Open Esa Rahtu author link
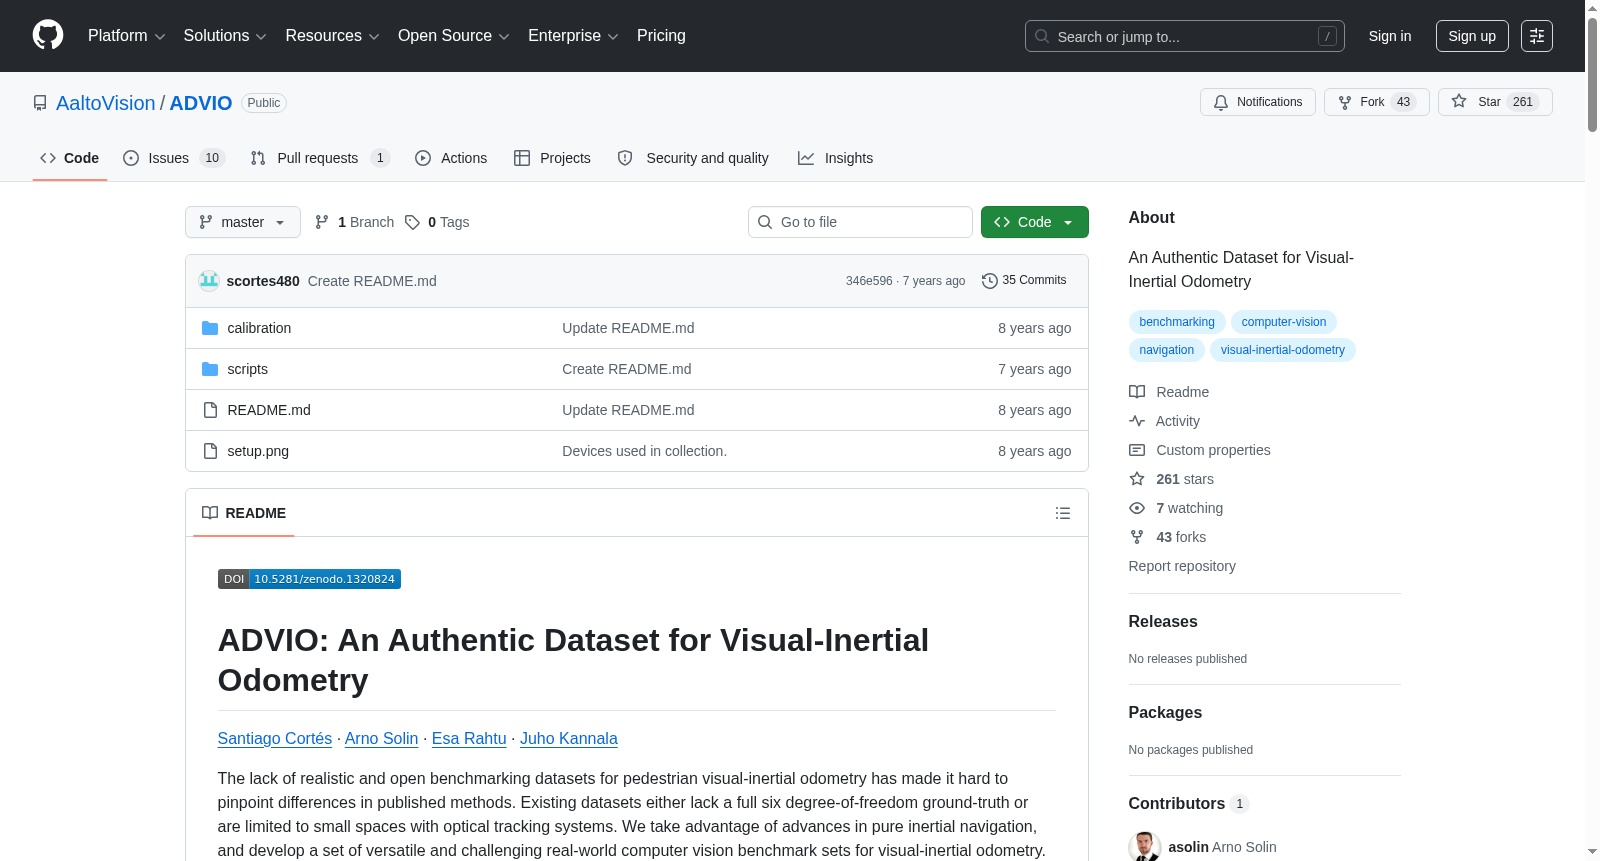The height and width of the screenshot is (861, 1600). [469, 739]
